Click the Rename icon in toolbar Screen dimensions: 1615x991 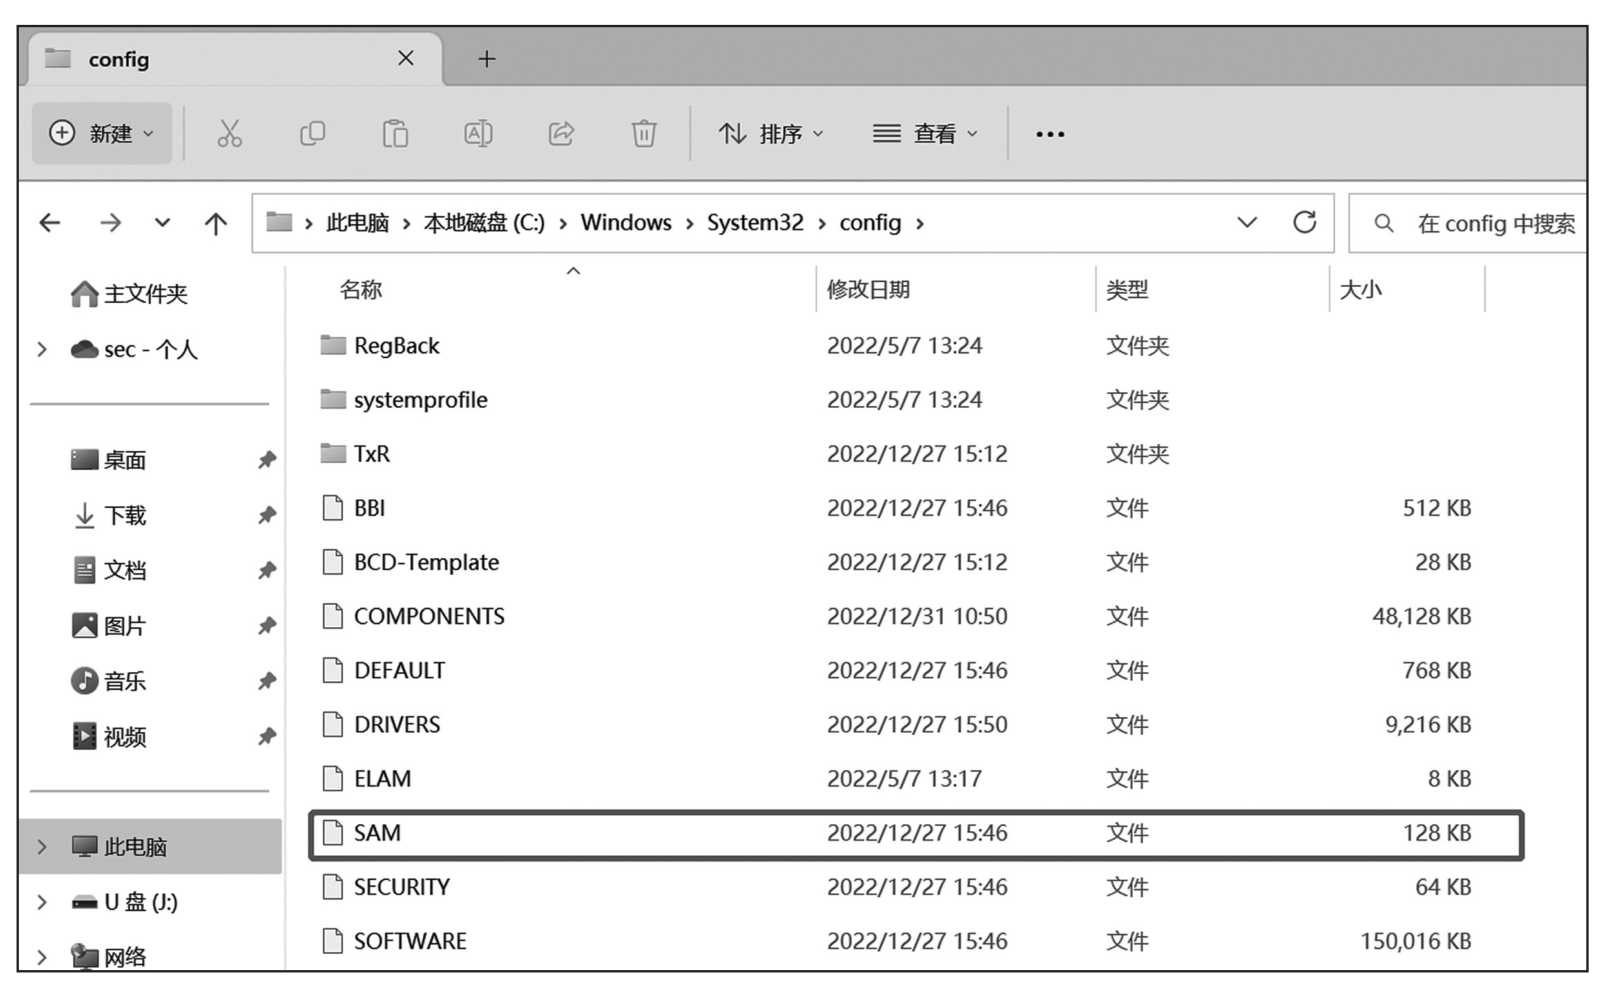point(478,133)
